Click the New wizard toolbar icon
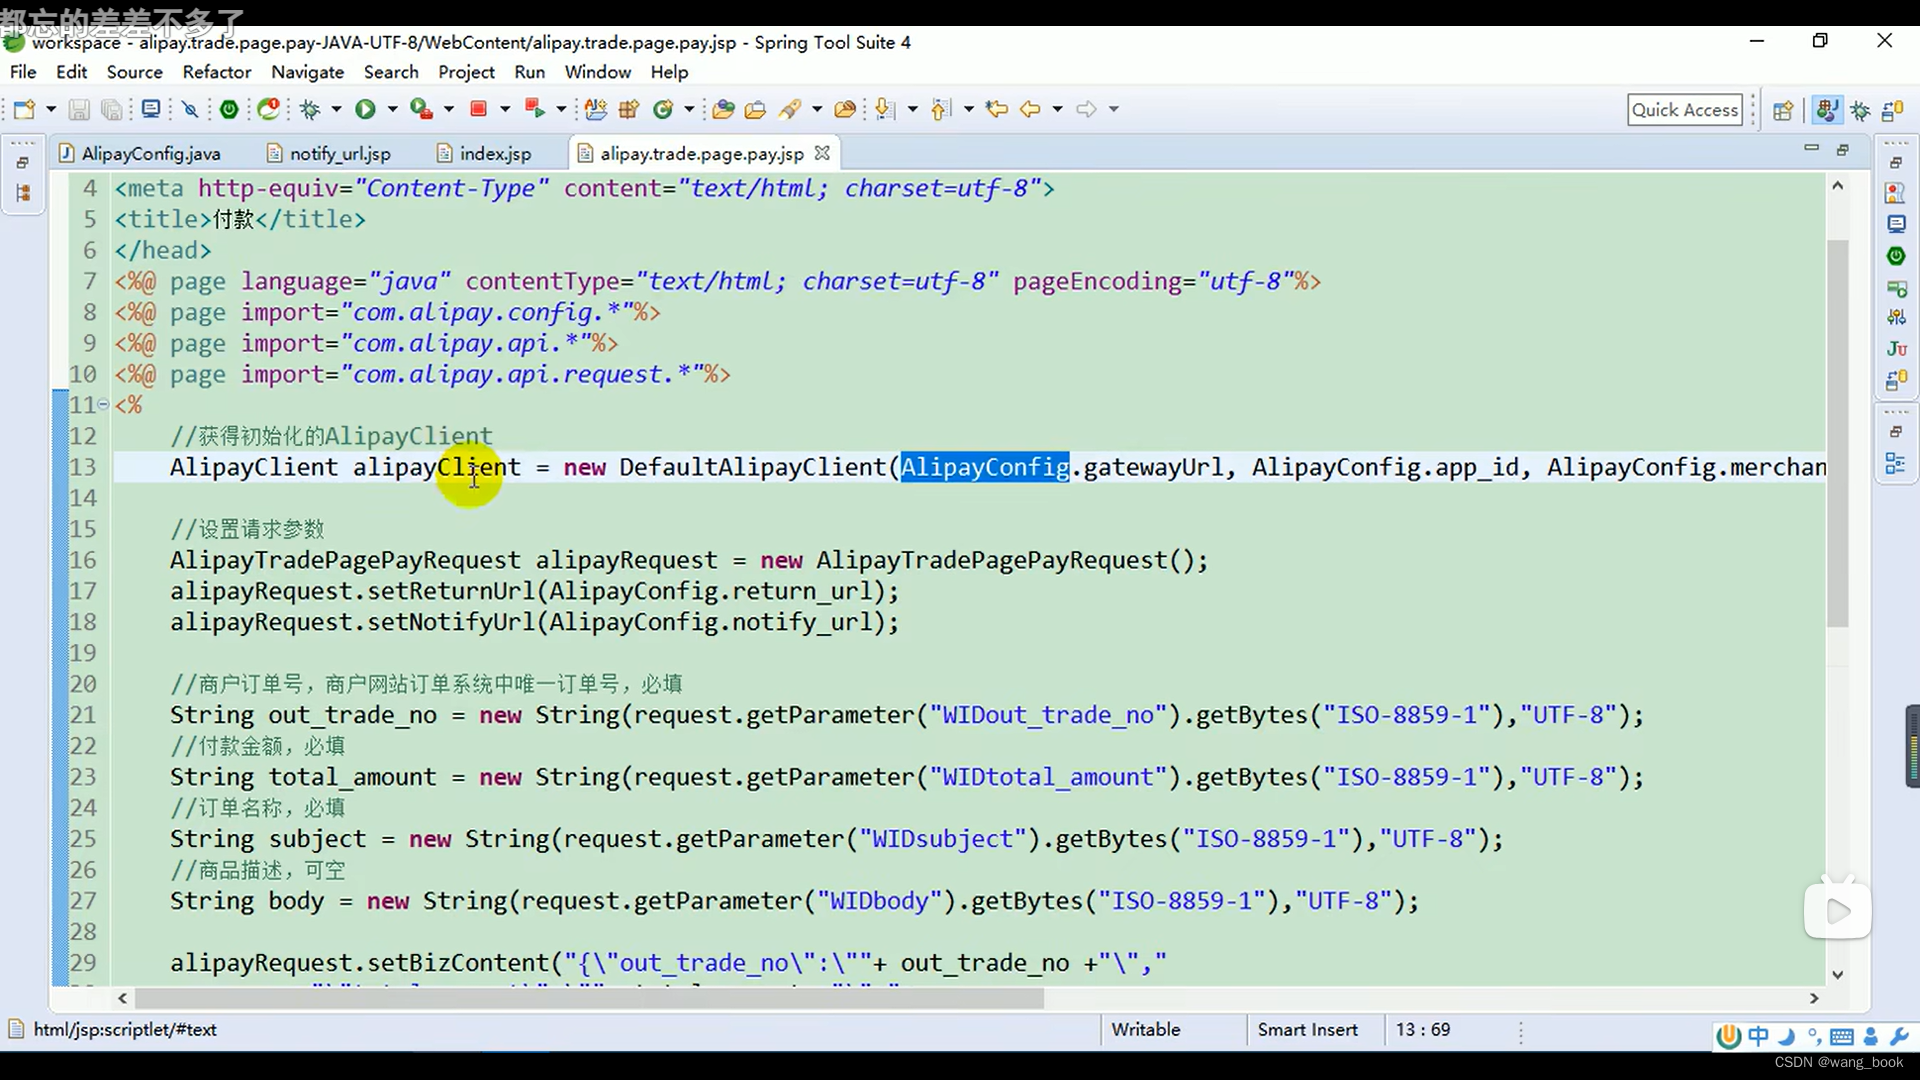Viewport: 1920px width, 1080px height. [24, 109]
